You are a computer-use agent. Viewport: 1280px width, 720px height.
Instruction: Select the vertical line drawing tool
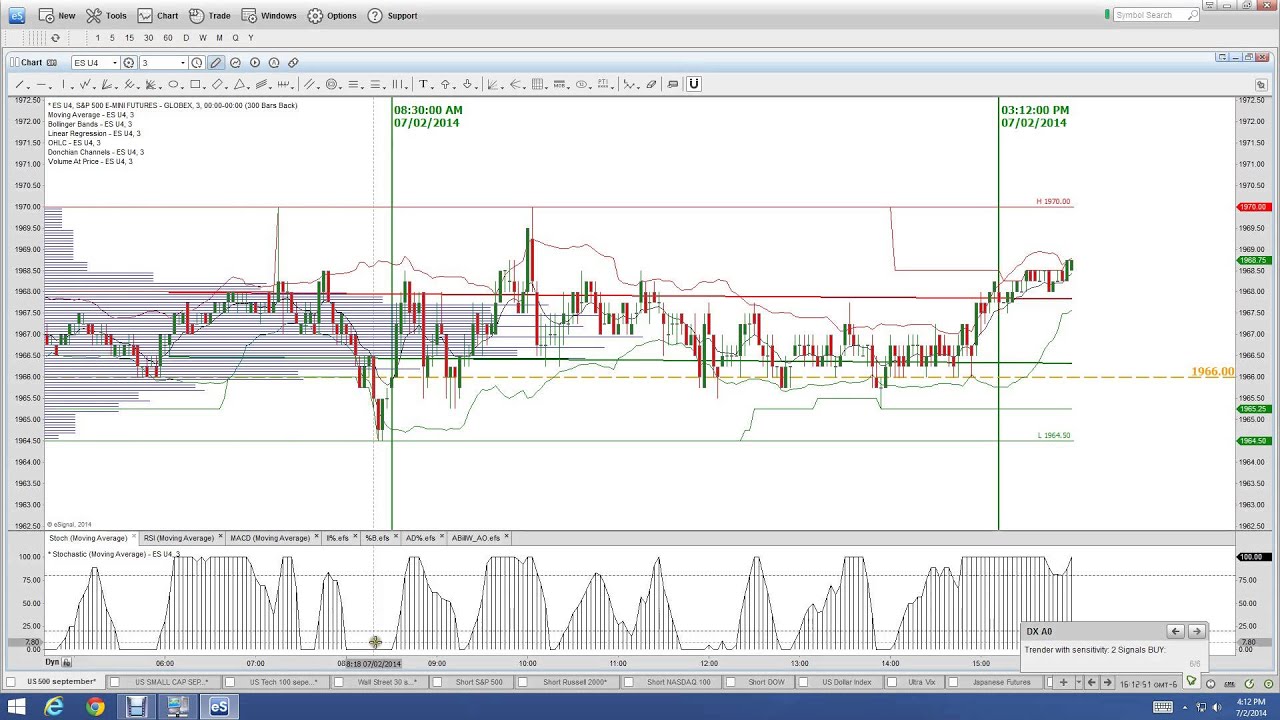coord(63,85)
